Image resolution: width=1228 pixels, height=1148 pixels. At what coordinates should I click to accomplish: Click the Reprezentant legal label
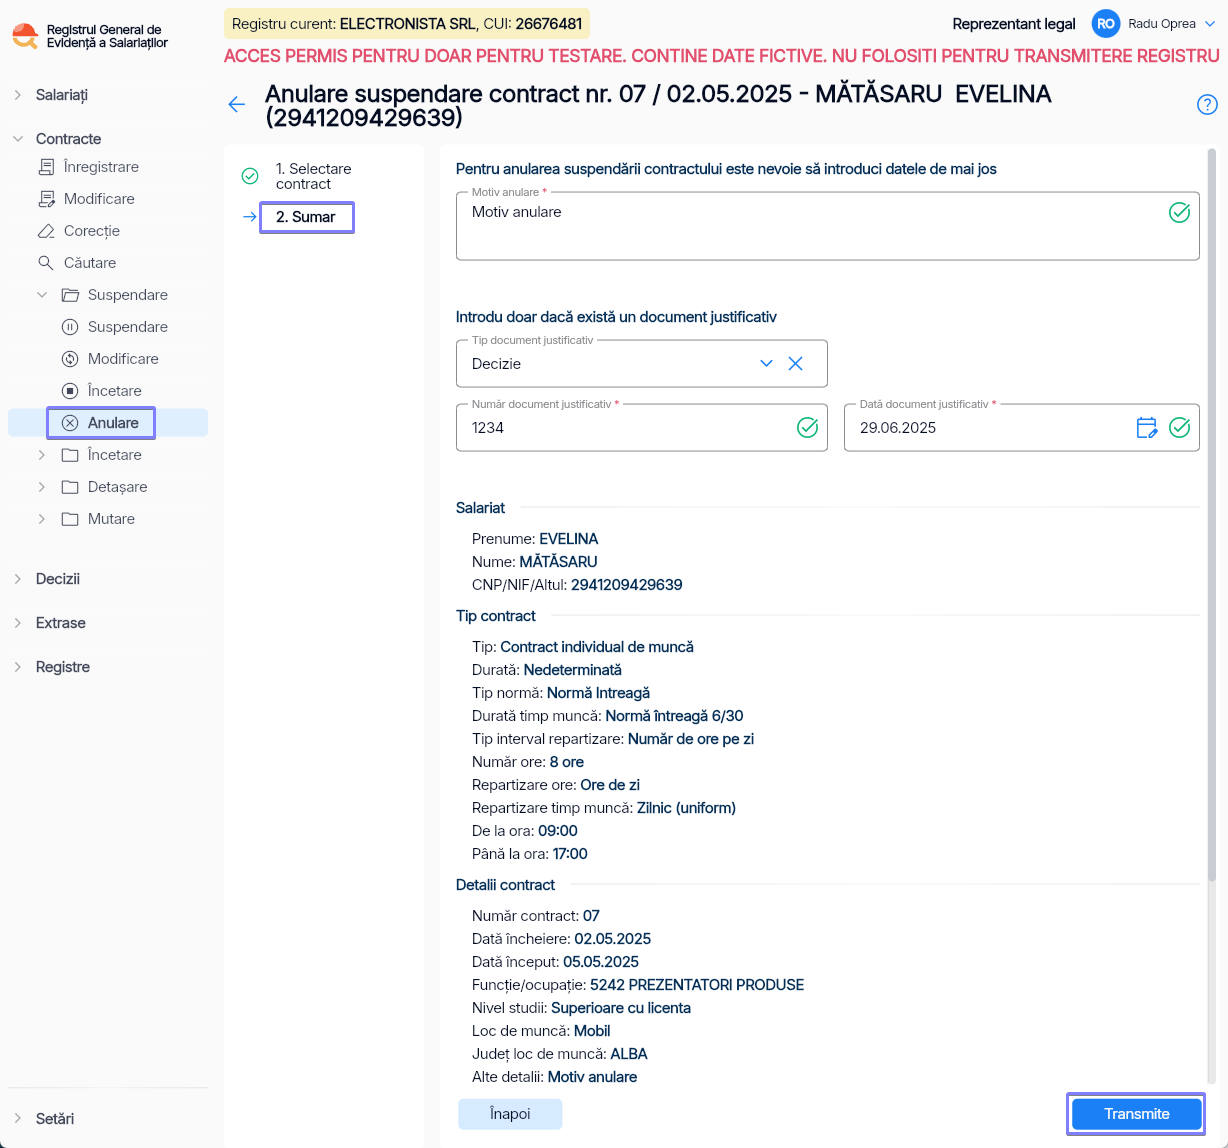click(x=1014, y=24)
